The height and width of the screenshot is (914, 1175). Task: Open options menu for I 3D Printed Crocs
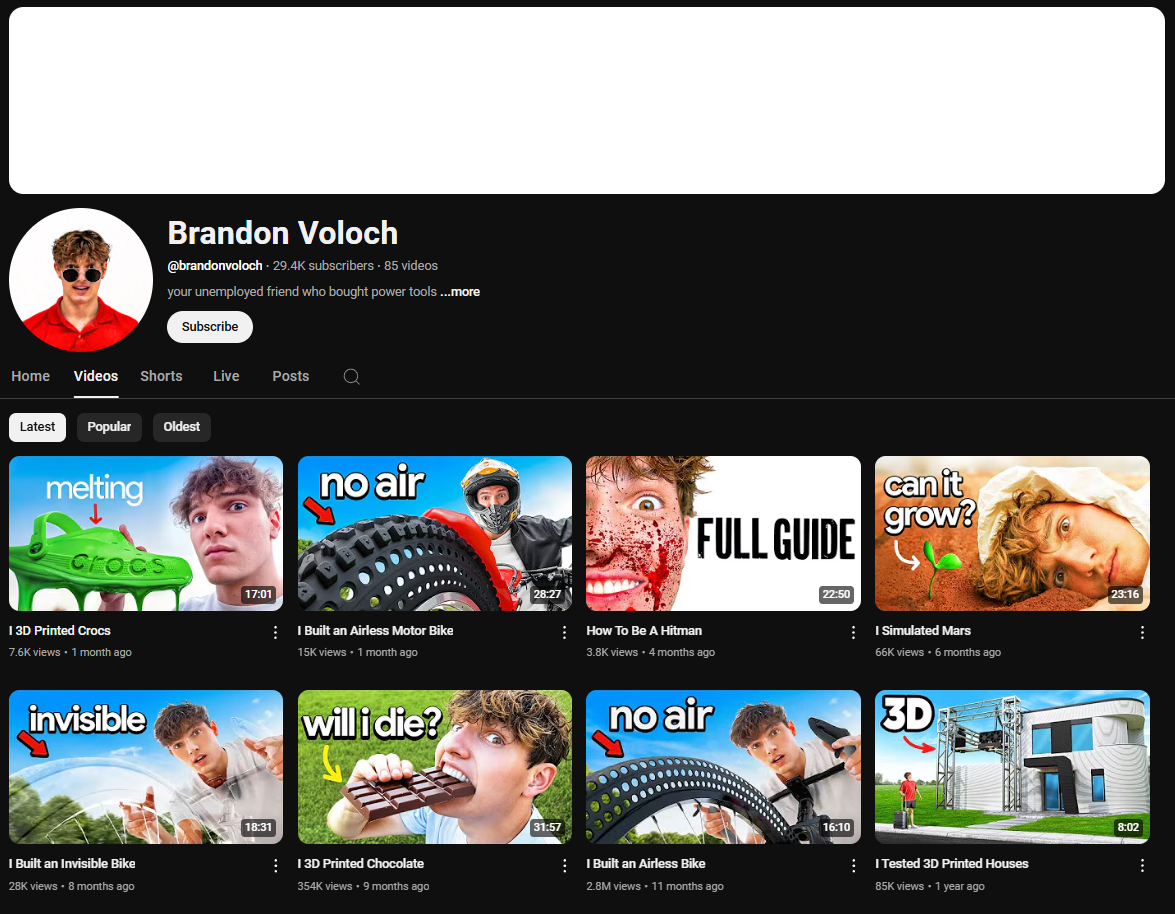click(x=275, y=632)
